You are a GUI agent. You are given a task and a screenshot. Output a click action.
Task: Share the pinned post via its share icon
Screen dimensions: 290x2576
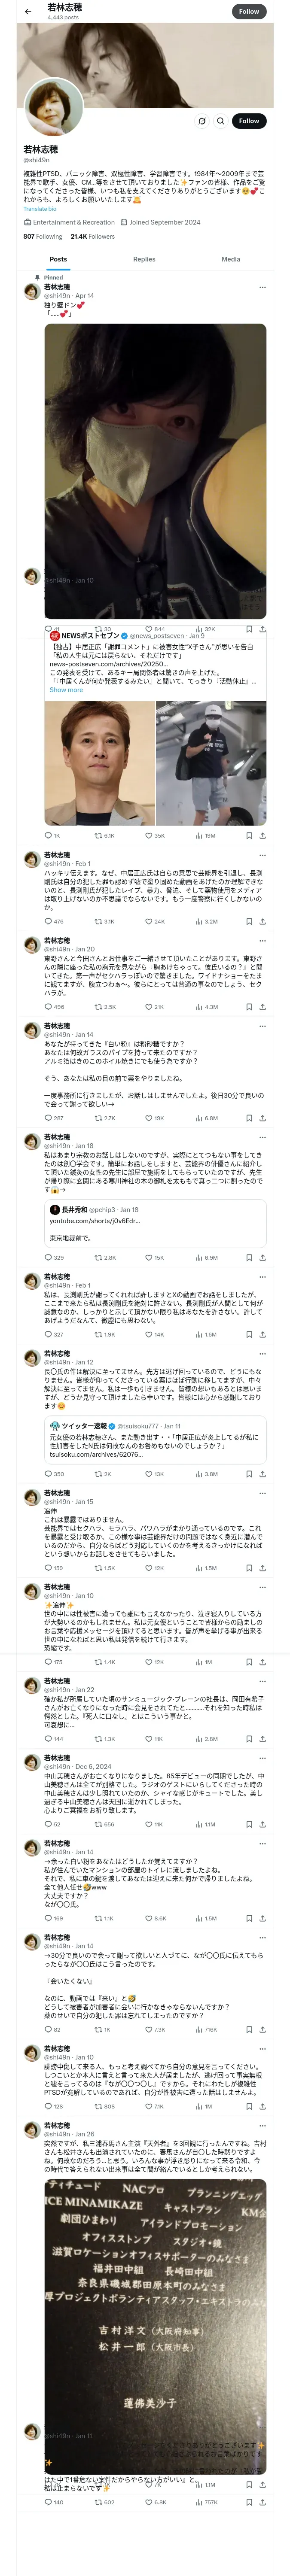pyautogui.click(x=262, y=629)
